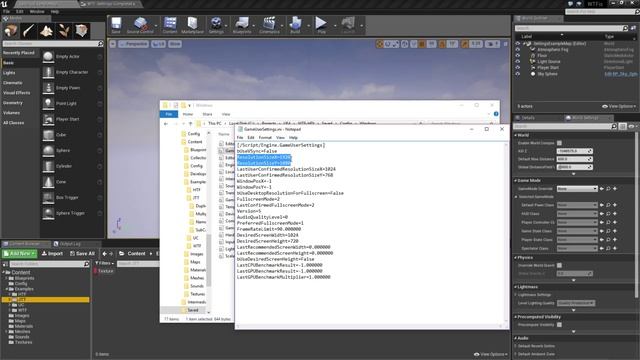Toggle Override World Gravity checkbox
640x360 pixels.
click(559, 265)
